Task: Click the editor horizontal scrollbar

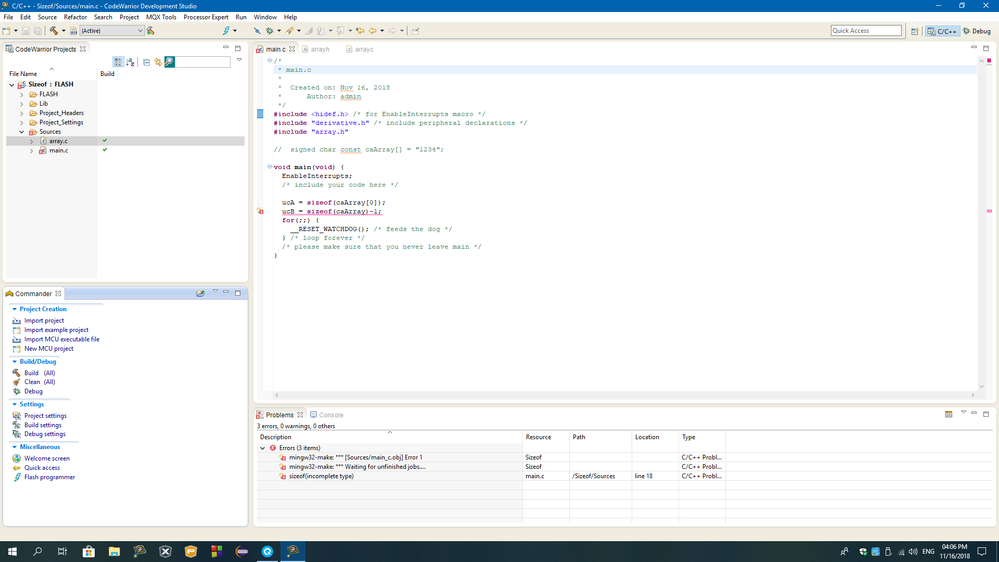Action: click(624, 395)
